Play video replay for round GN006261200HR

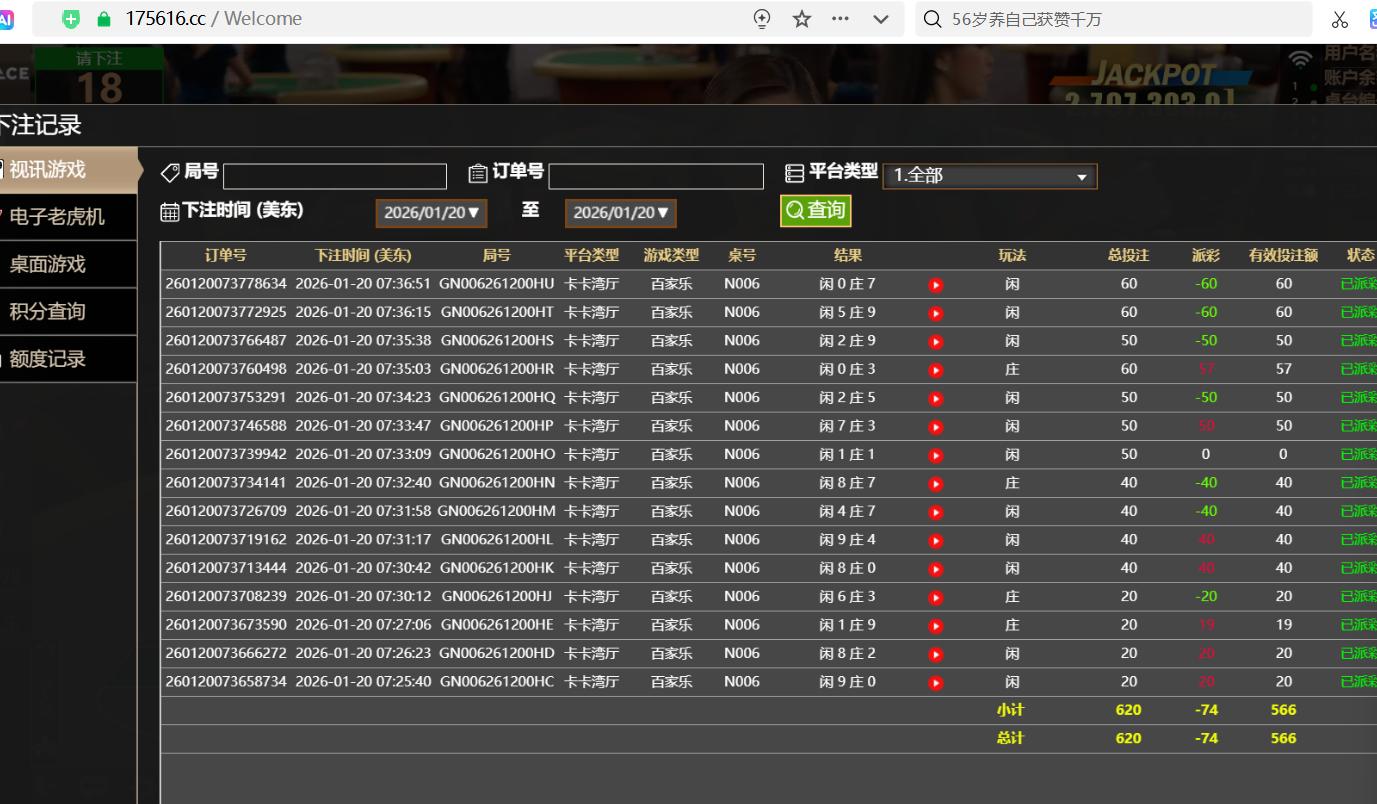pyautogui.click(x=935, y=370)
